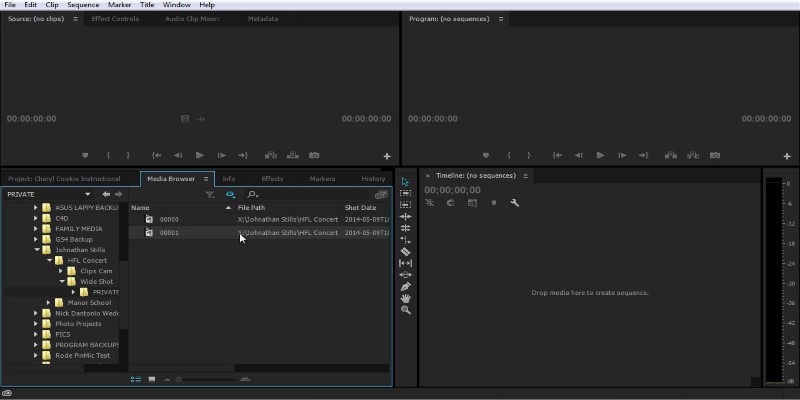The width and height of the screenshot is (800, 400).
Task: Select the Pen tool
Action: tap(406, 286)
